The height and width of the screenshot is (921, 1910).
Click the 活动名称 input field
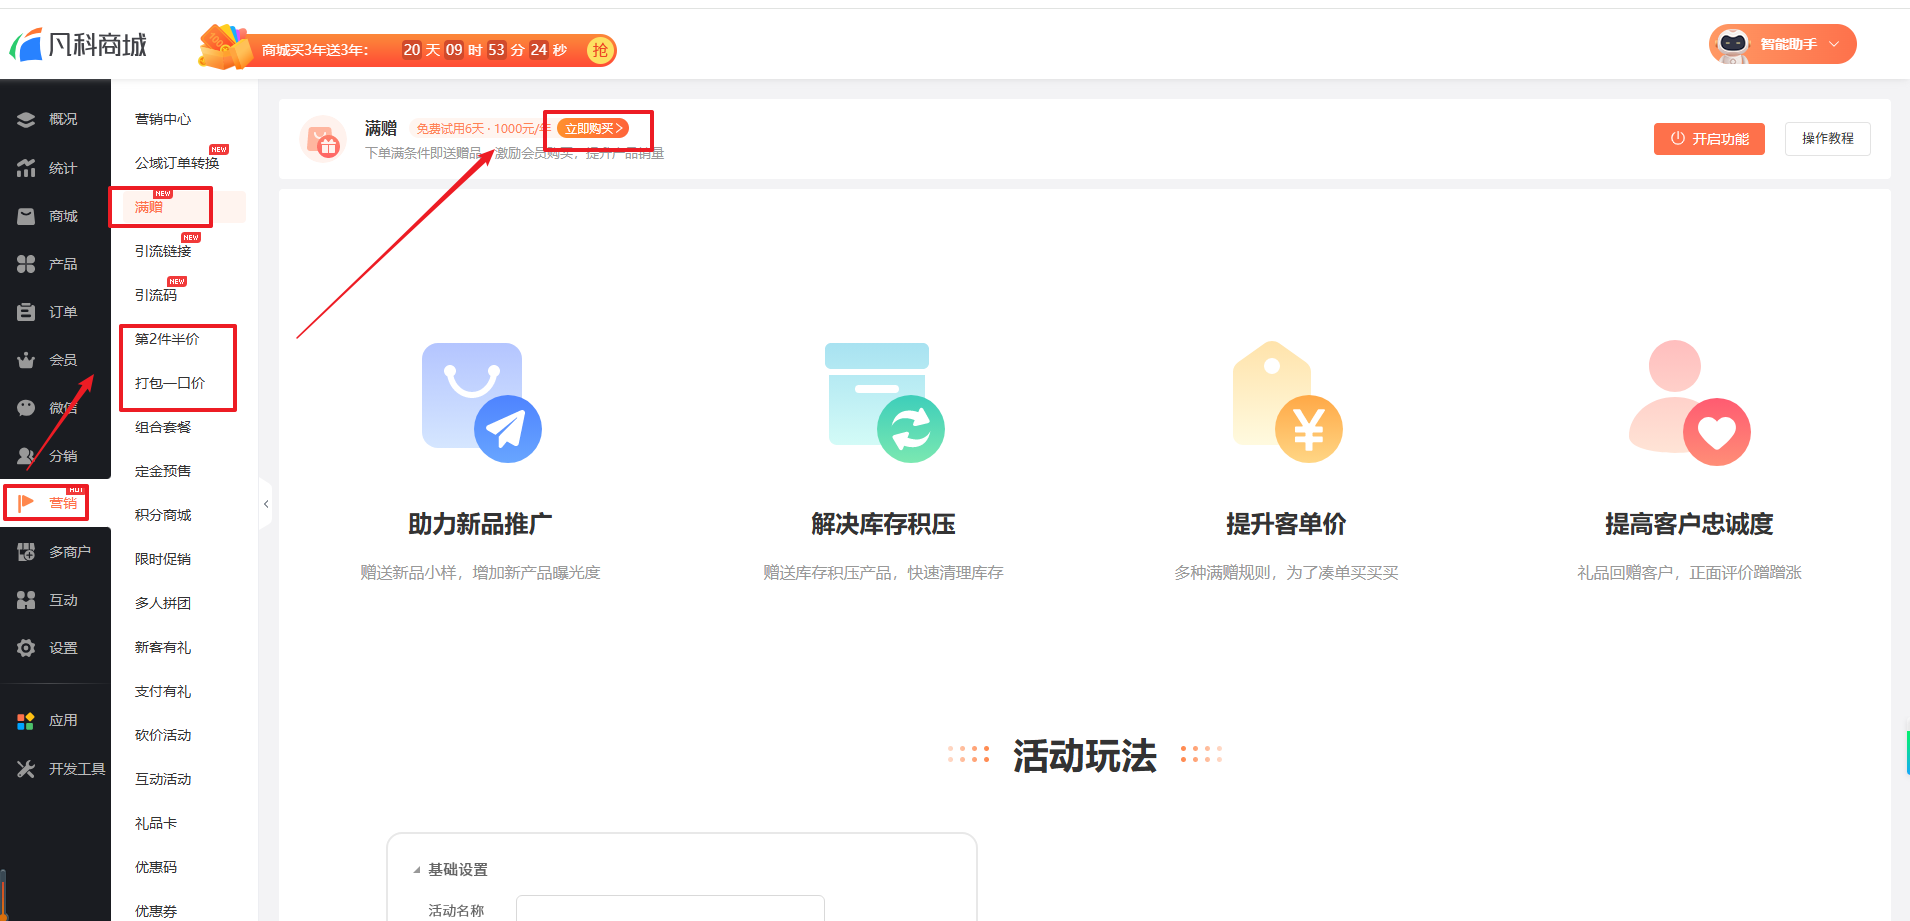pyautogui.click(x=670, y=909)
